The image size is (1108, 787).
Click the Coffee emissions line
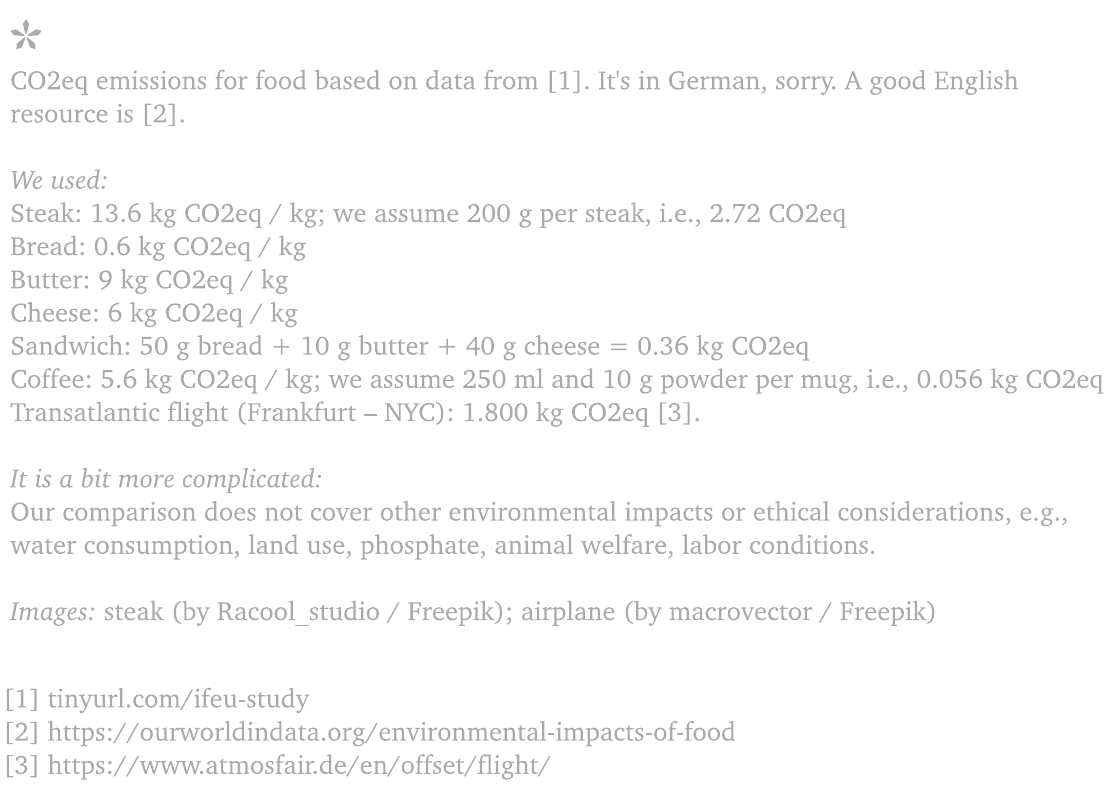557,379
